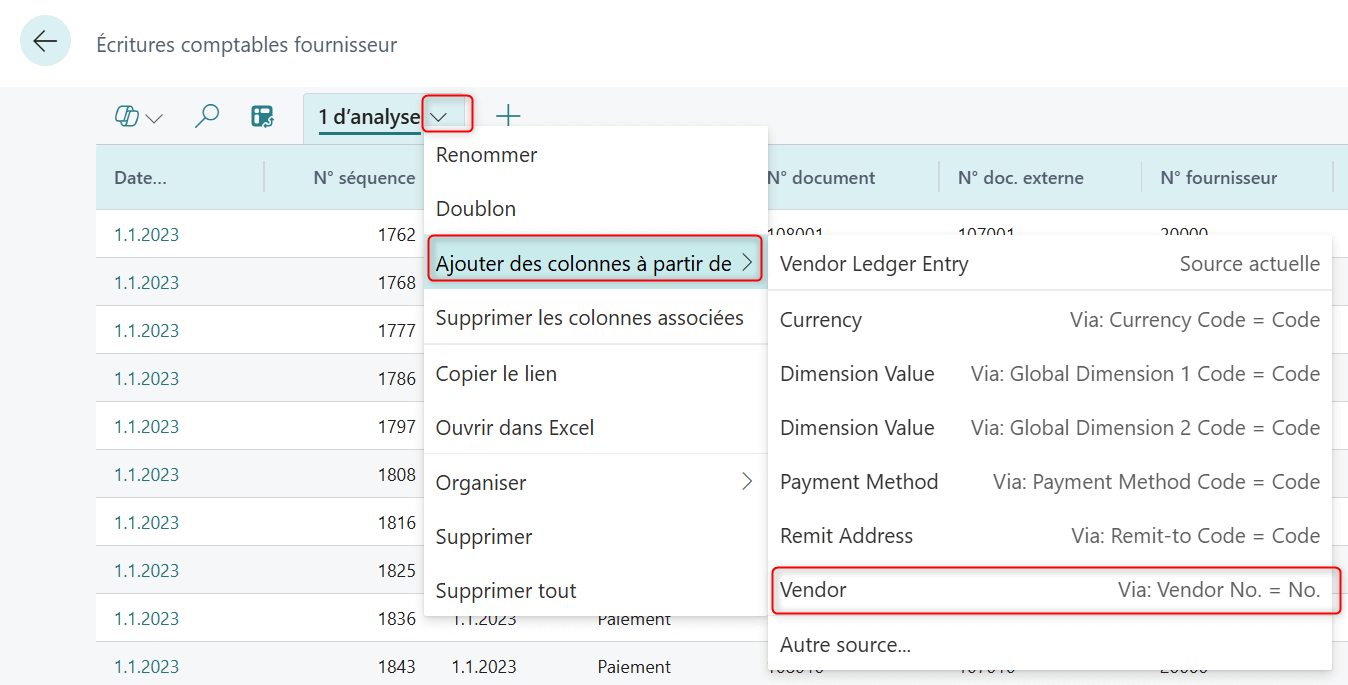Choose 'Autre source...' option
The image size is (1348, 685).
pyautogui.click(x=845, y=645)
